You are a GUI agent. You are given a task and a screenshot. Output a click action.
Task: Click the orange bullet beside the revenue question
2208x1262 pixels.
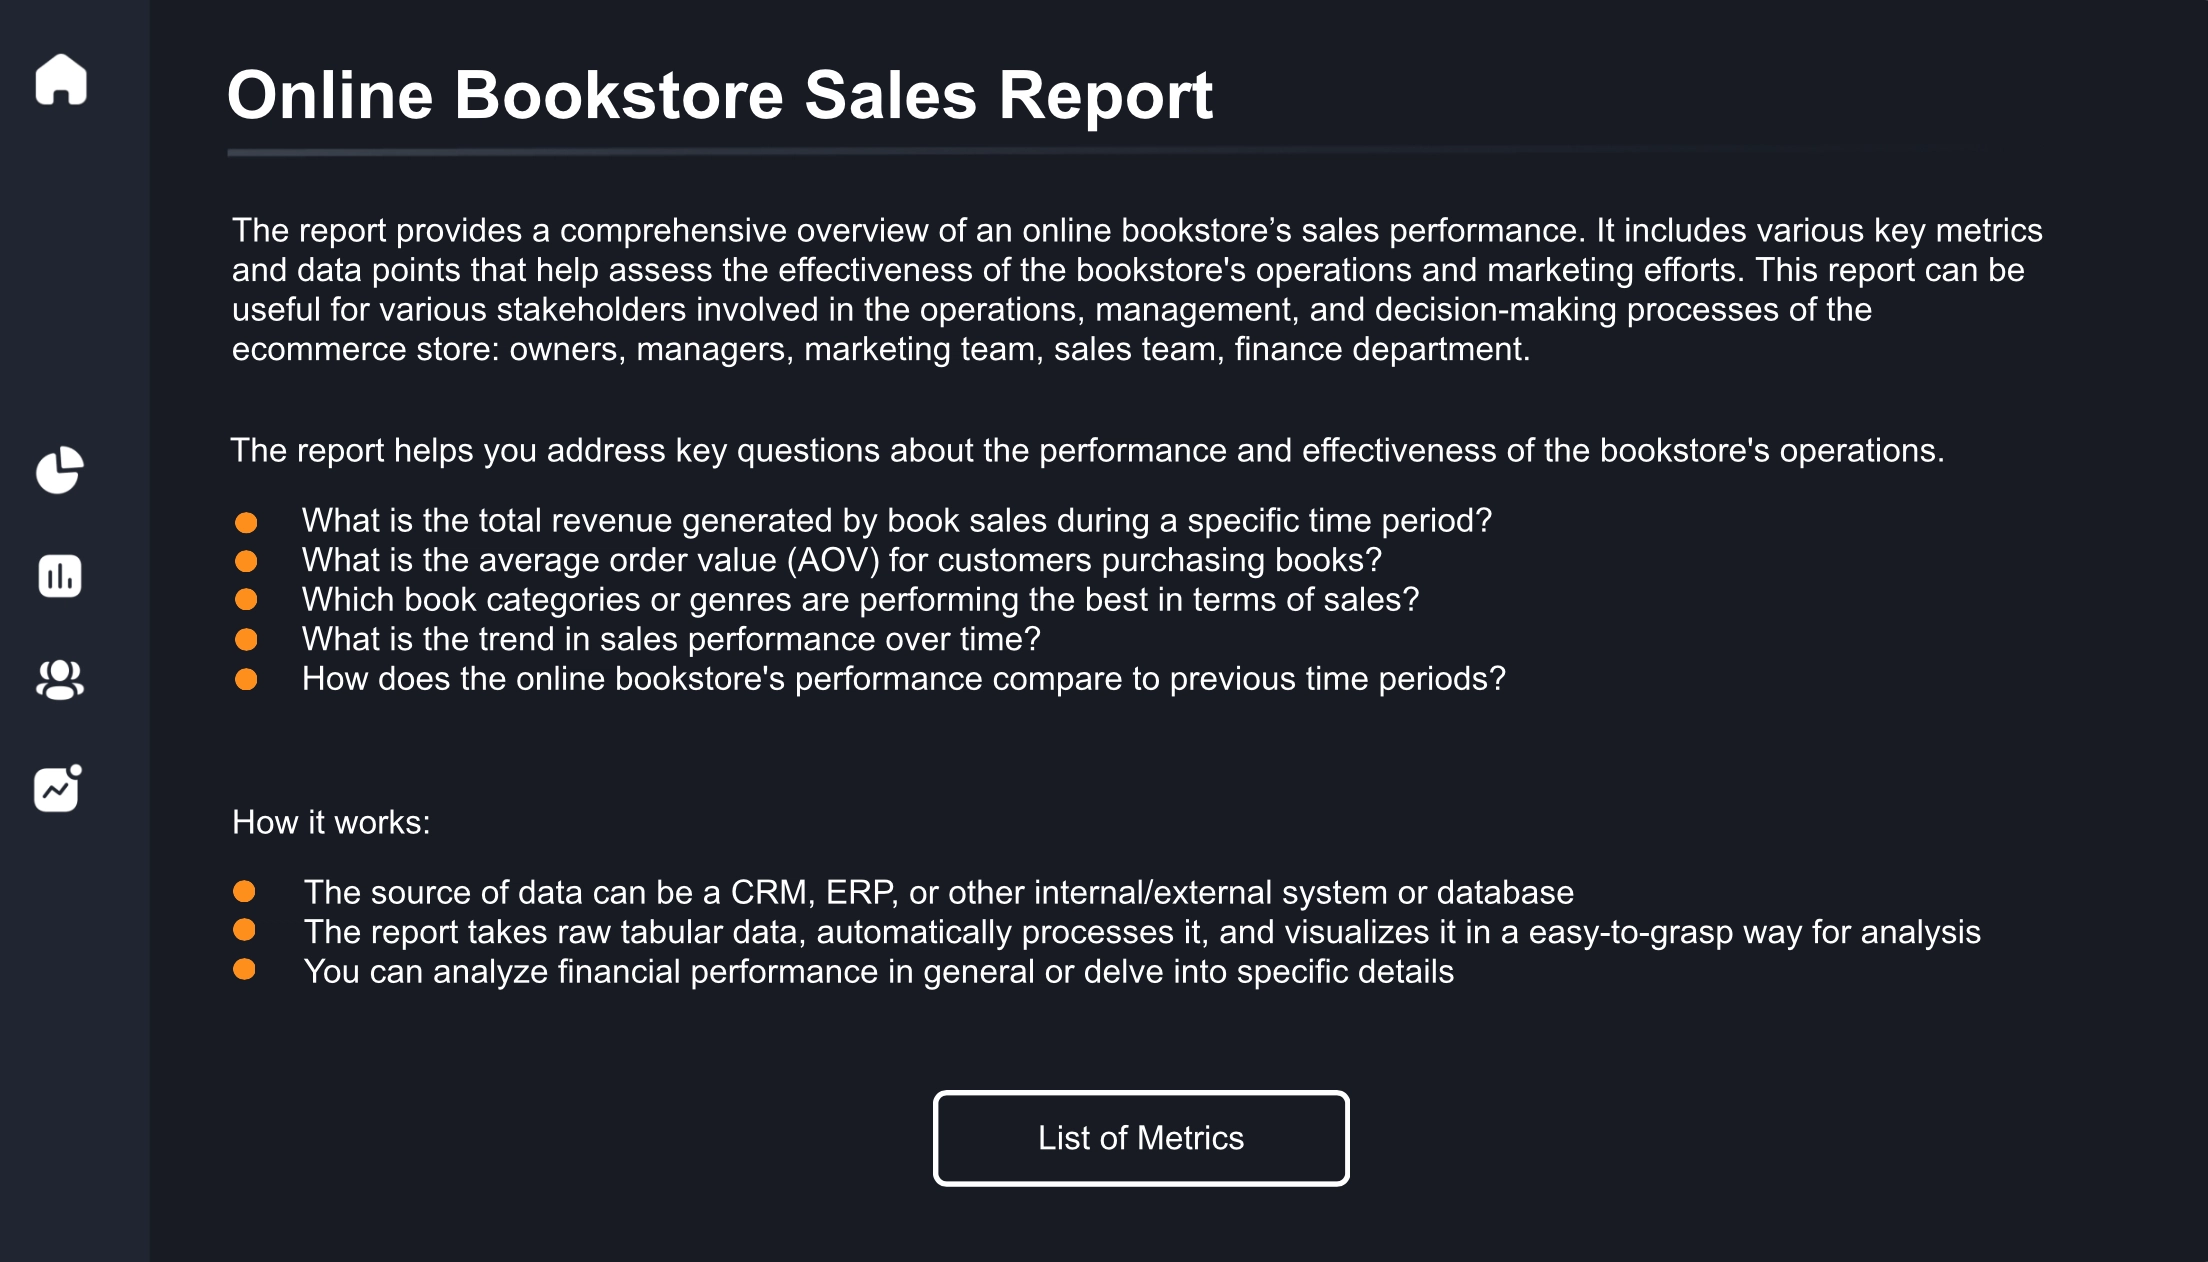(x=247, y=521)
